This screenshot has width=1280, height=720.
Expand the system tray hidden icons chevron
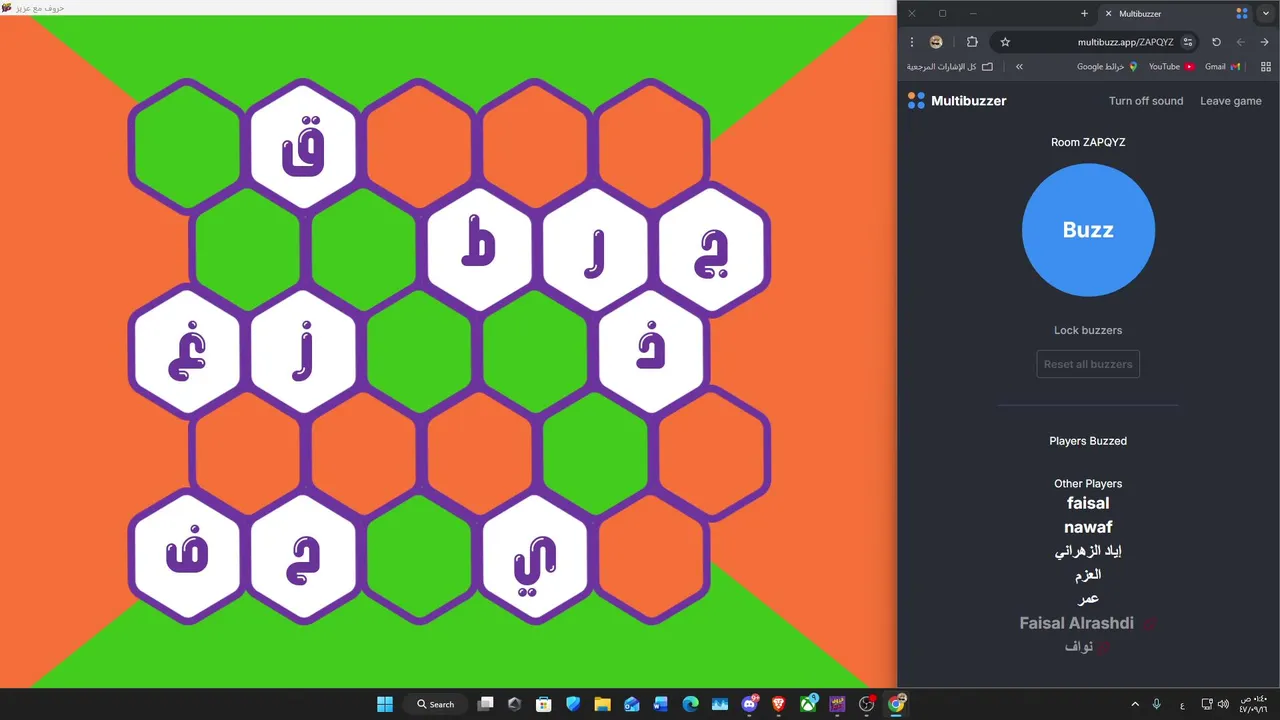coord(1135,704)
